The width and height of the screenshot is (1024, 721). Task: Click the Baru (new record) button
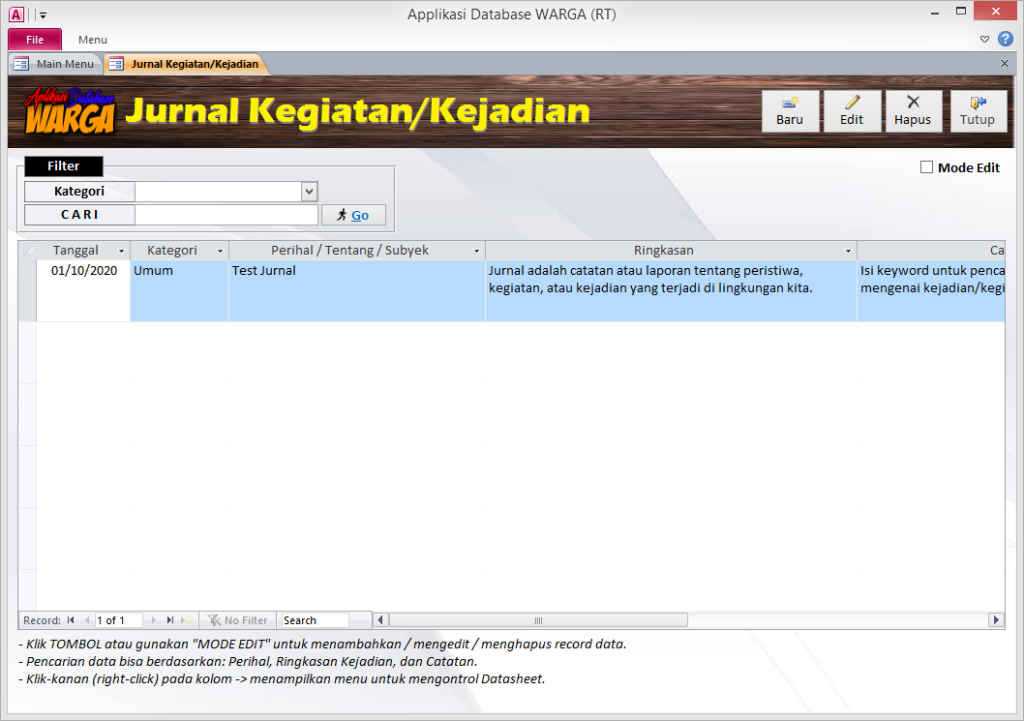790,111
